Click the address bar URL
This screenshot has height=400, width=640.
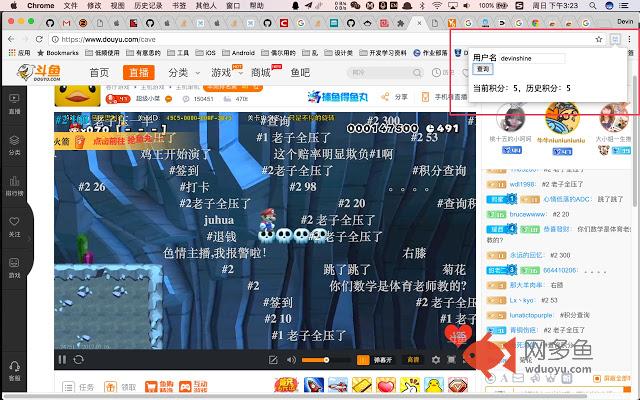109,40
